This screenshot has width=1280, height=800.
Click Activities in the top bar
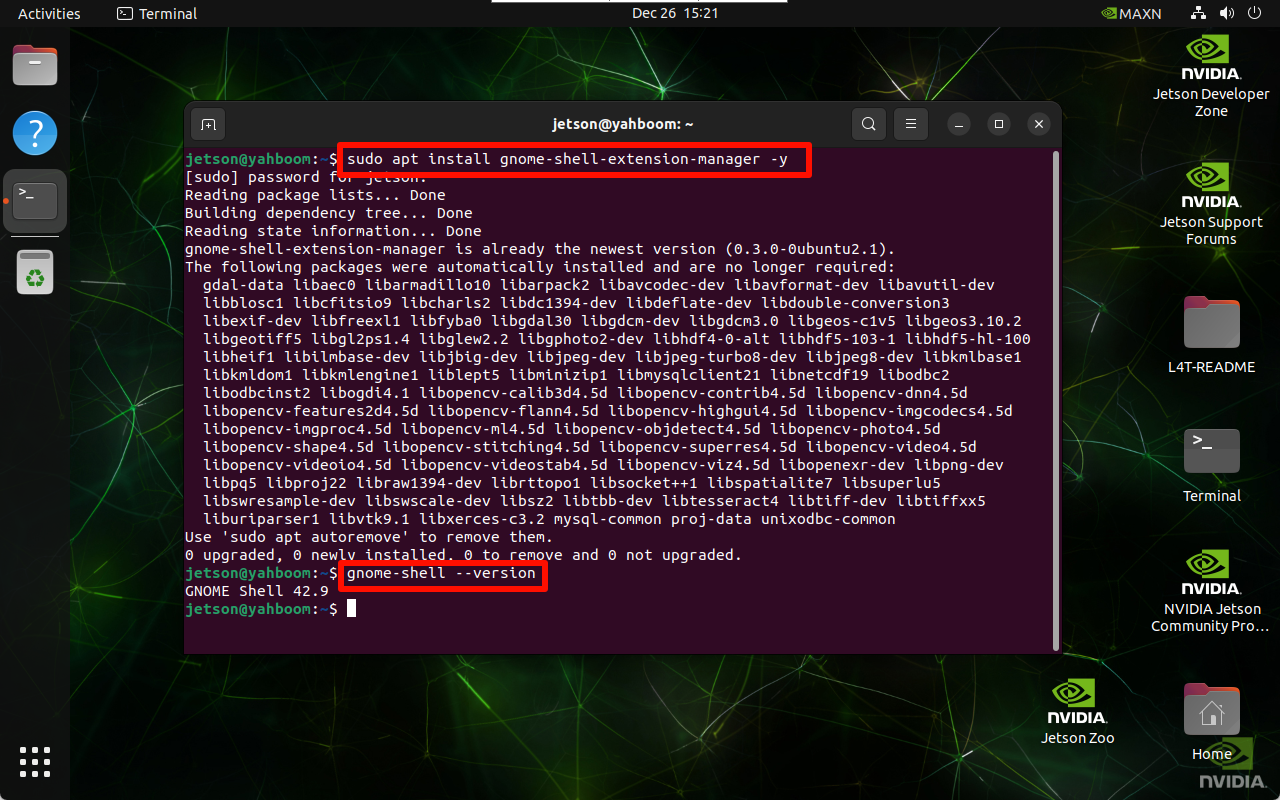(48, 13)
